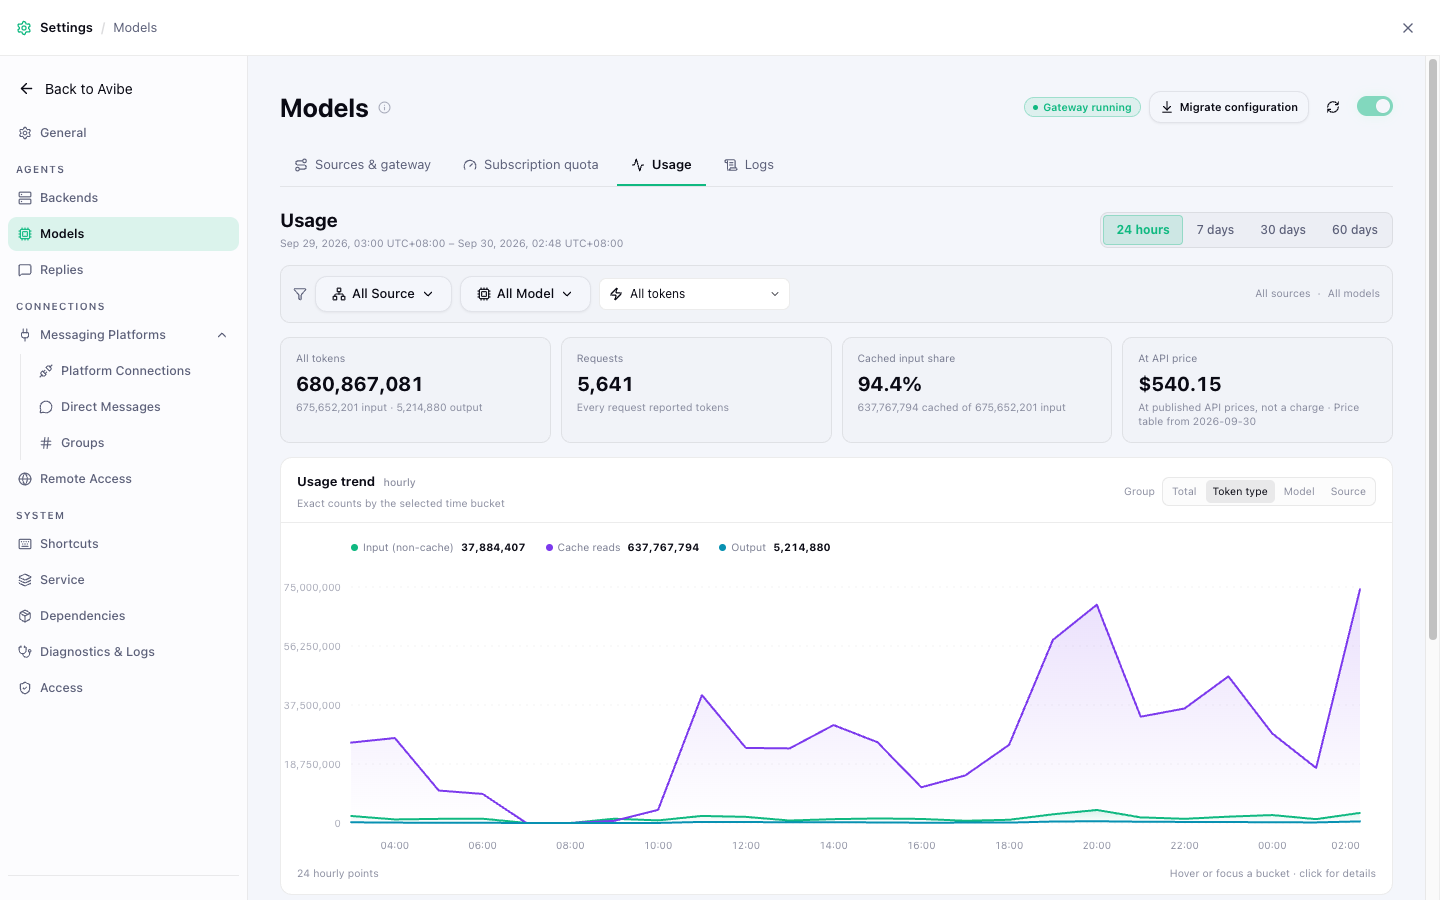
Task: Click Migrate configuration button
Action: (1229, 107)
